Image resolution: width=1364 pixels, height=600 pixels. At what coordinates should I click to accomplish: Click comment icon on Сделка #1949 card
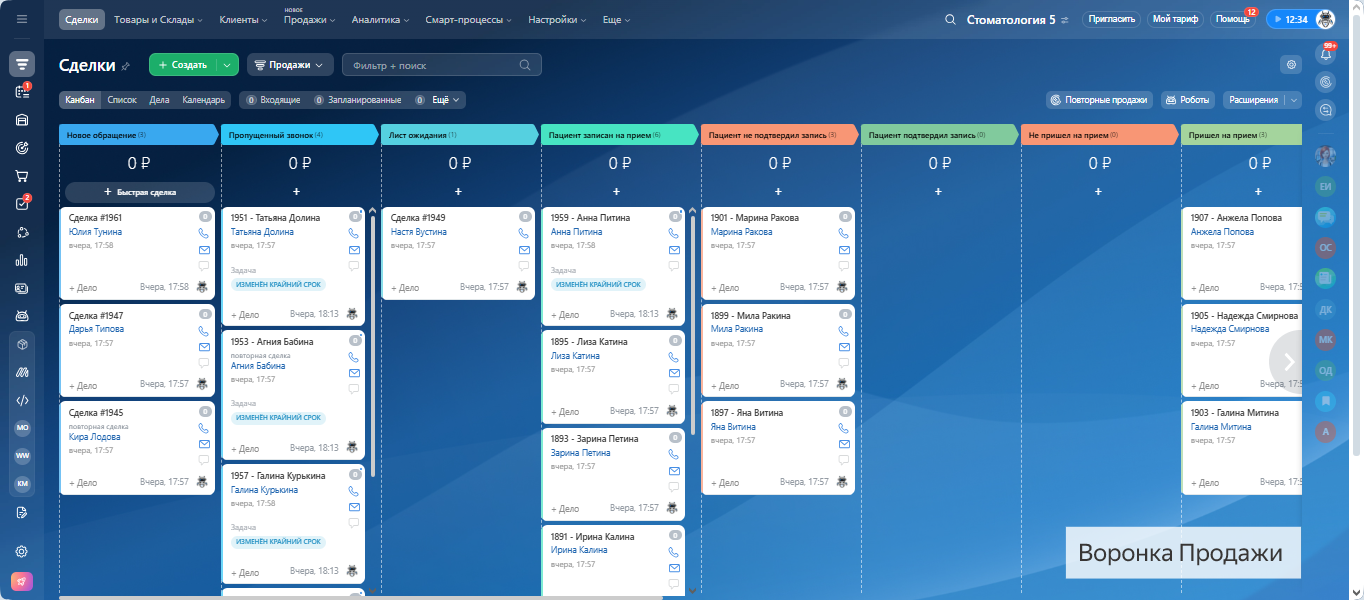[x=524, y=266]
